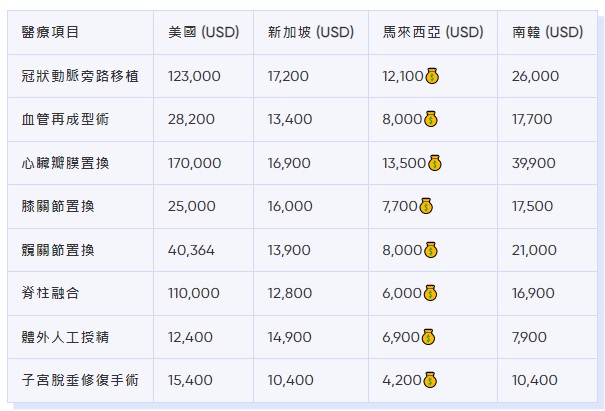Click the 體外人工授精 row label
The width and height of the screenshot is (605, 411).
coord(66,337)
